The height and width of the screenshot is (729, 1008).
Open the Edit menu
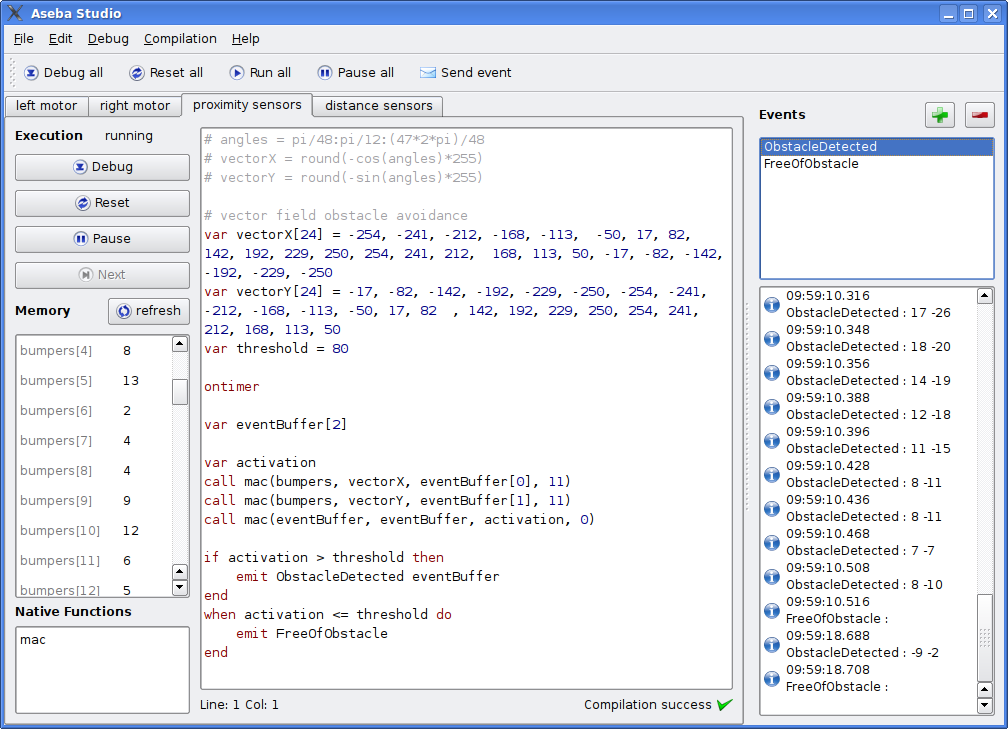(x=60, y=39)
